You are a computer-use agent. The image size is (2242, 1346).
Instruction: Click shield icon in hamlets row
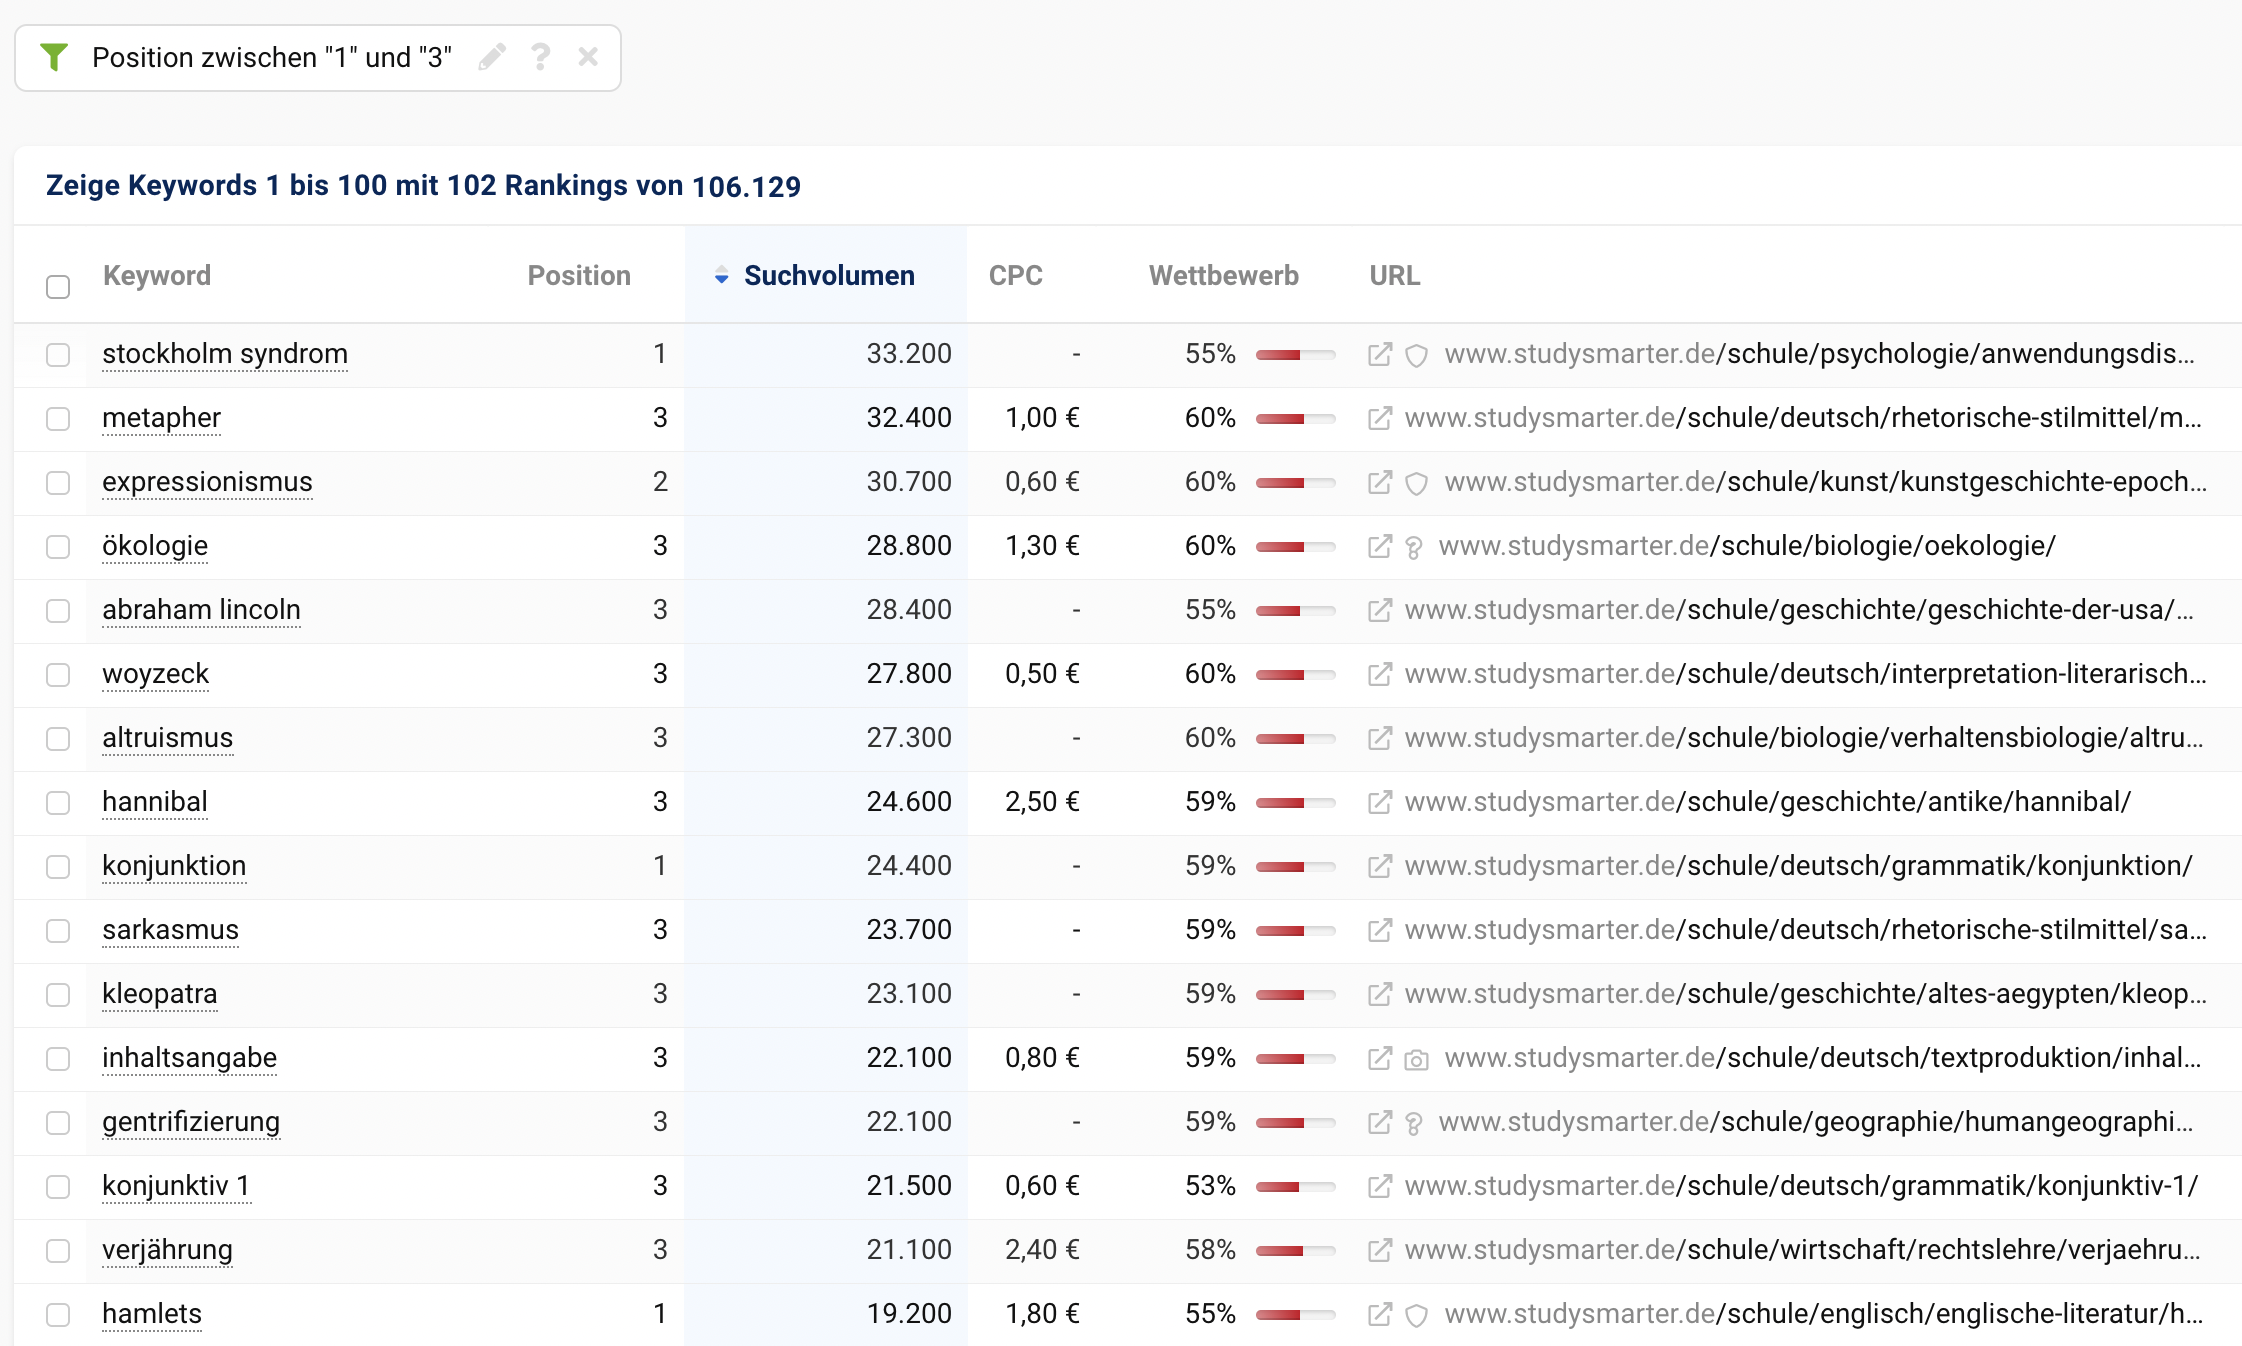1417,1315
